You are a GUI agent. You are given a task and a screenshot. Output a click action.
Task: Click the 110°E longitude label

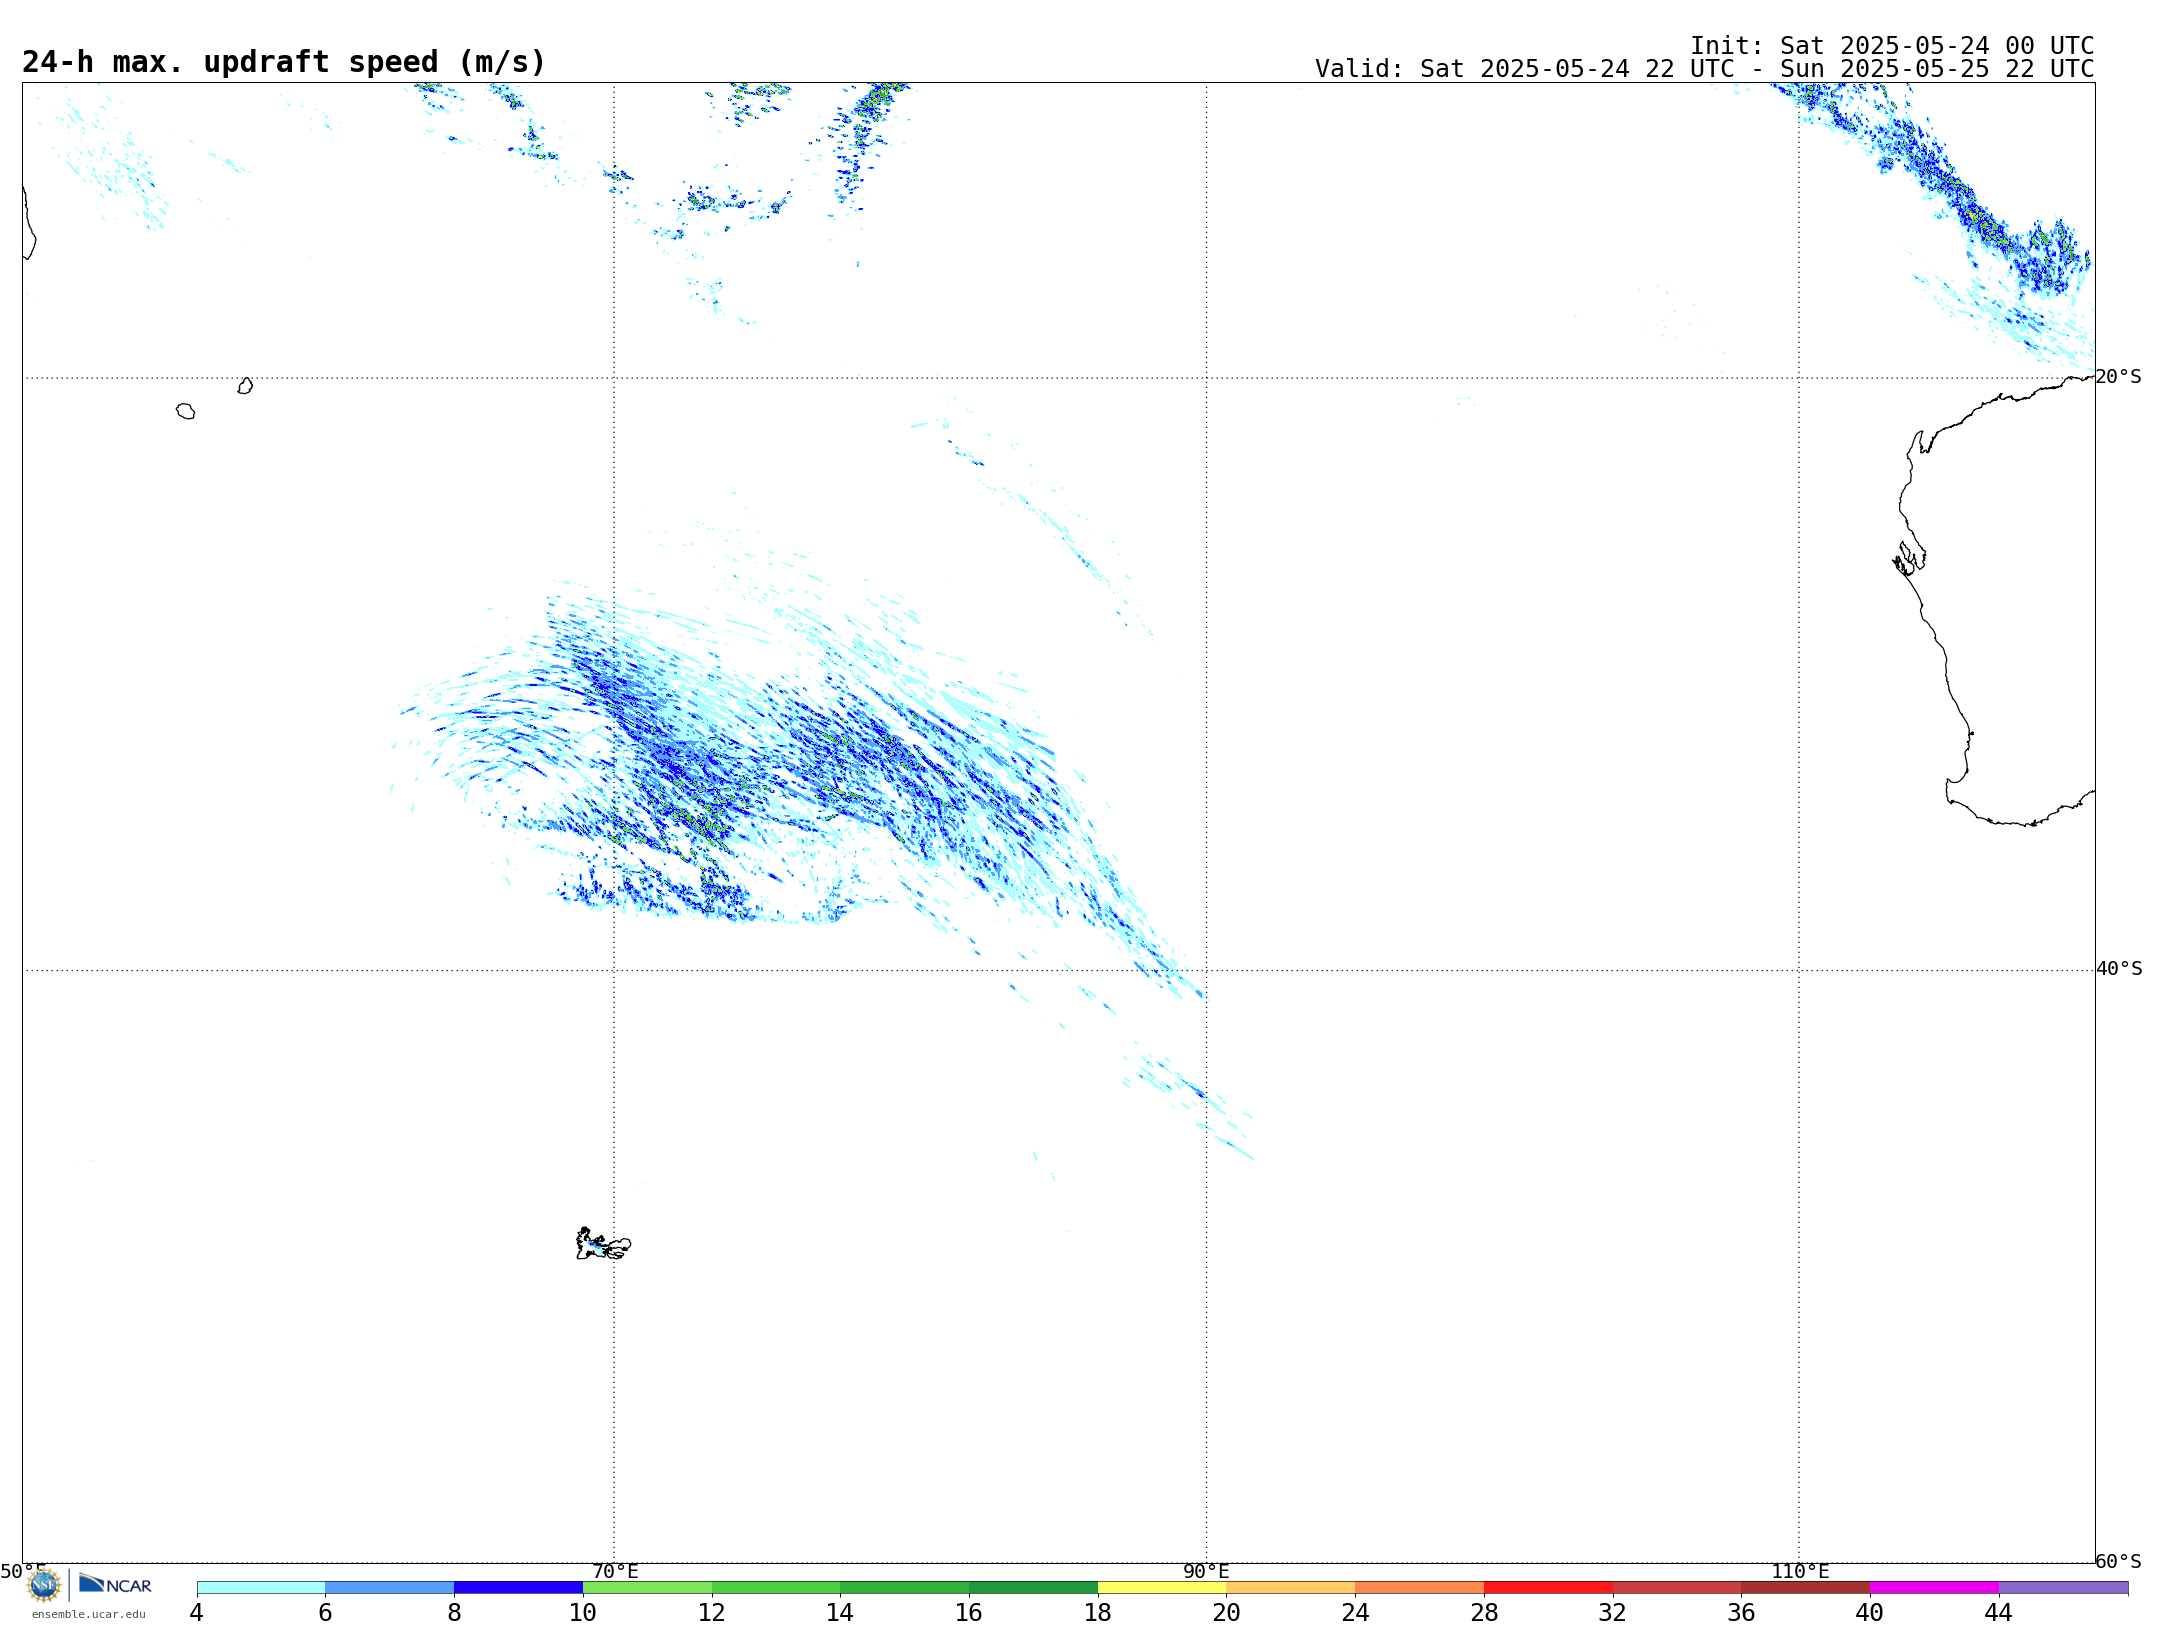click(x=1800, y=1572)
